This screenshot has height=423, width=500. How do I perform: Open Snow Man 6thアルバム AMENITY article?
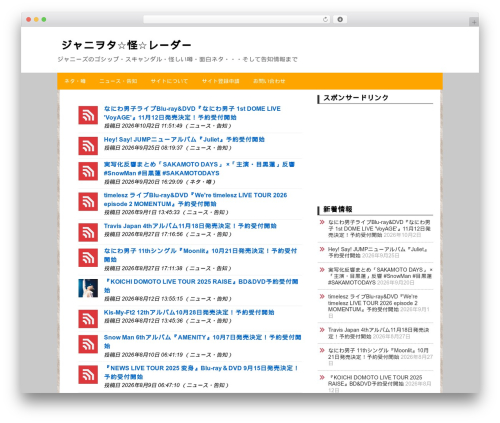202,341
